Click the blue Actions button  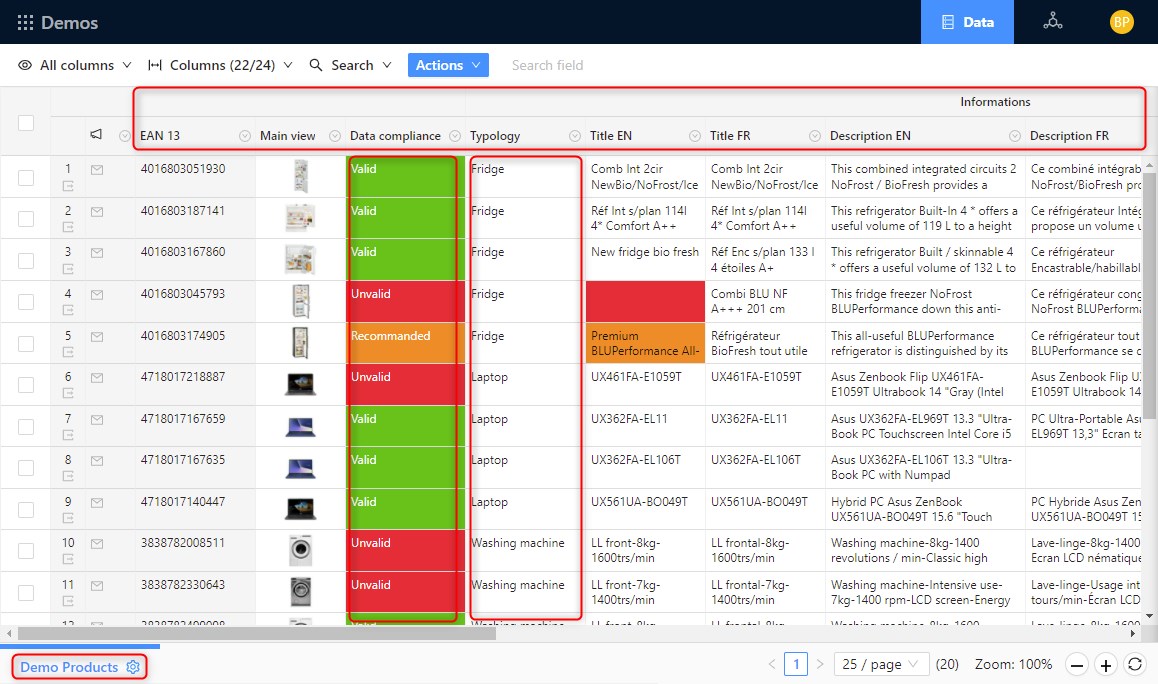[x=448, y=65]
